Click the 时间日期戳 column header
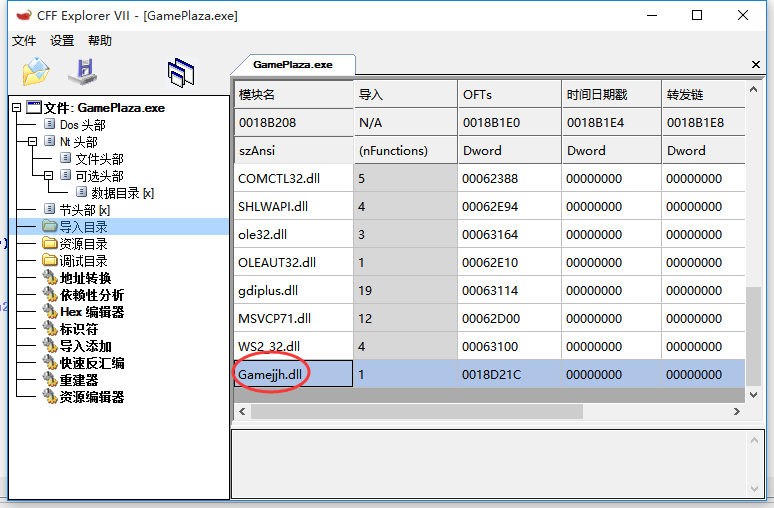 coord(611,94)
